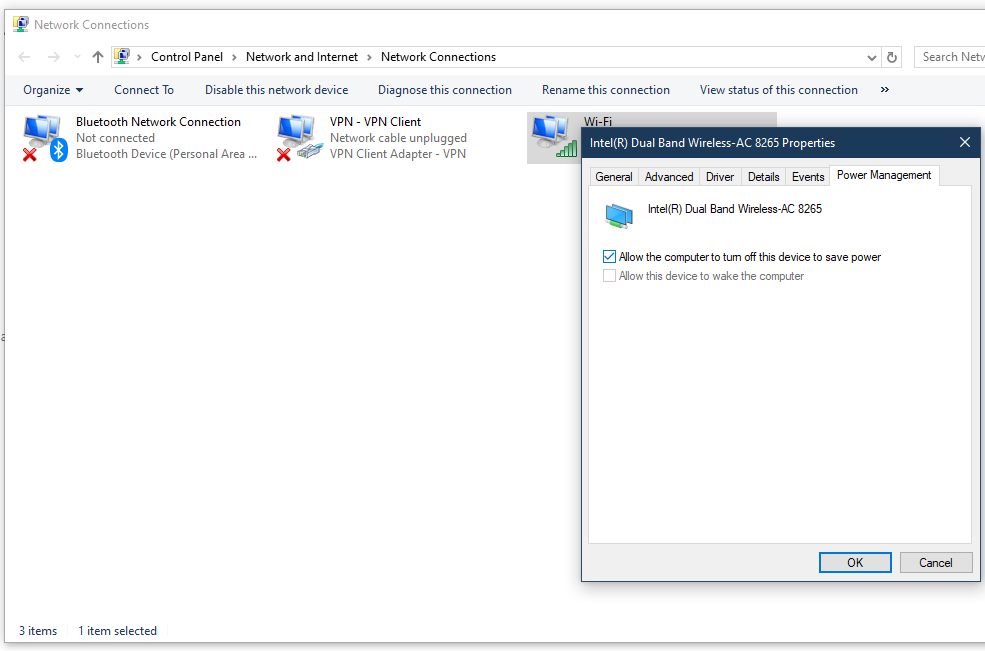Close the Wireless-AC 8265 Properties dialog
Image resolution: width=985 pixels, height=651 pixels.
click(964, 143)
